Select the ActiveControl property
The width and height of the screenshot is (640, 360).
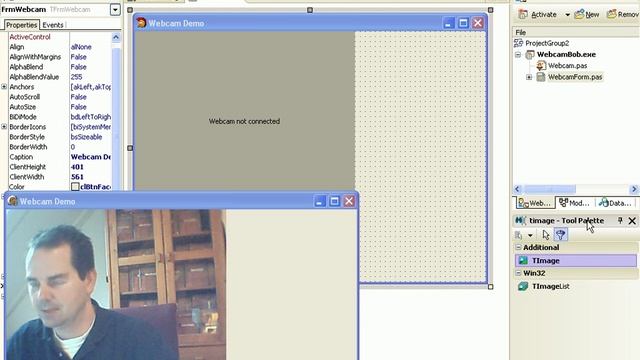30,37
